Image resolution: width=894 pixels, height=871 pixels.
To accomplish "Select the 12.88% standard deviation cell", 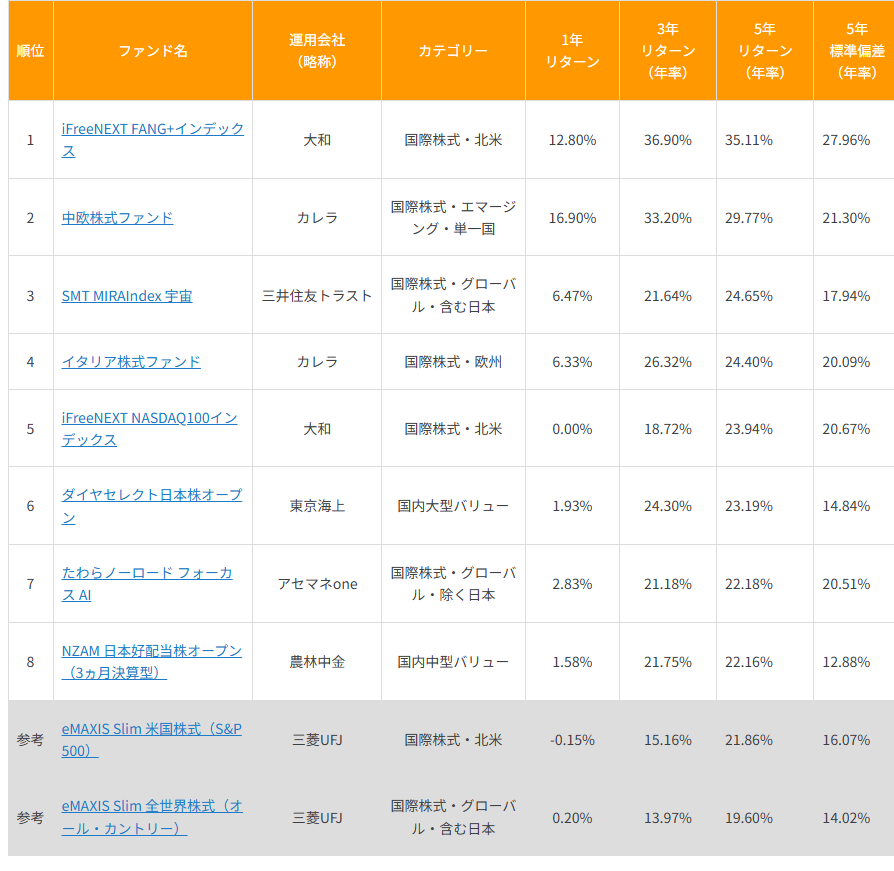I will pos(854,662).
